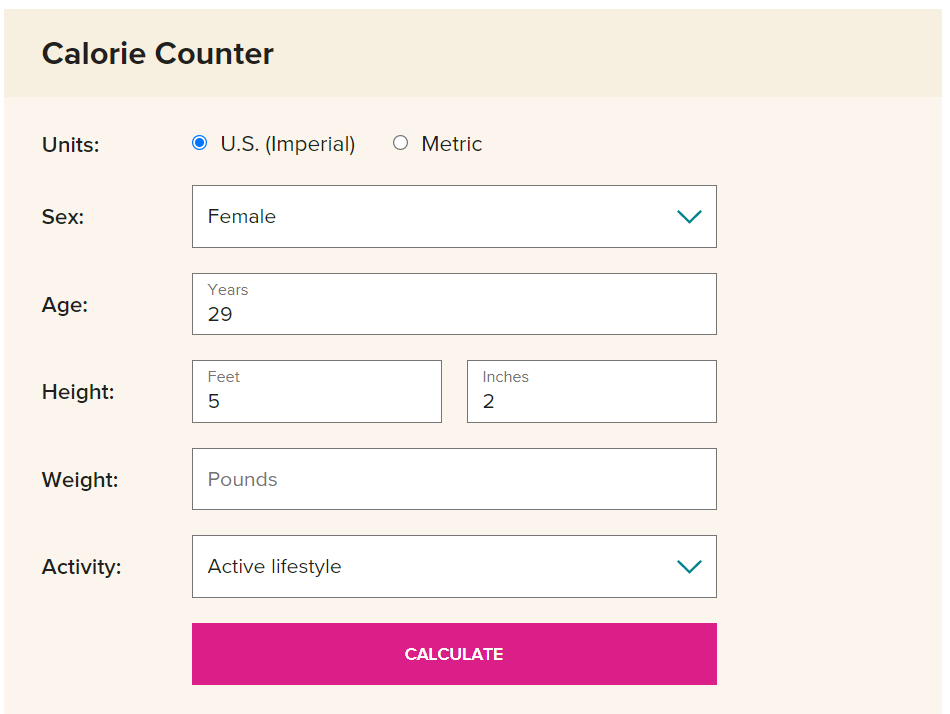Click the Height: field label

coord(78,392)
